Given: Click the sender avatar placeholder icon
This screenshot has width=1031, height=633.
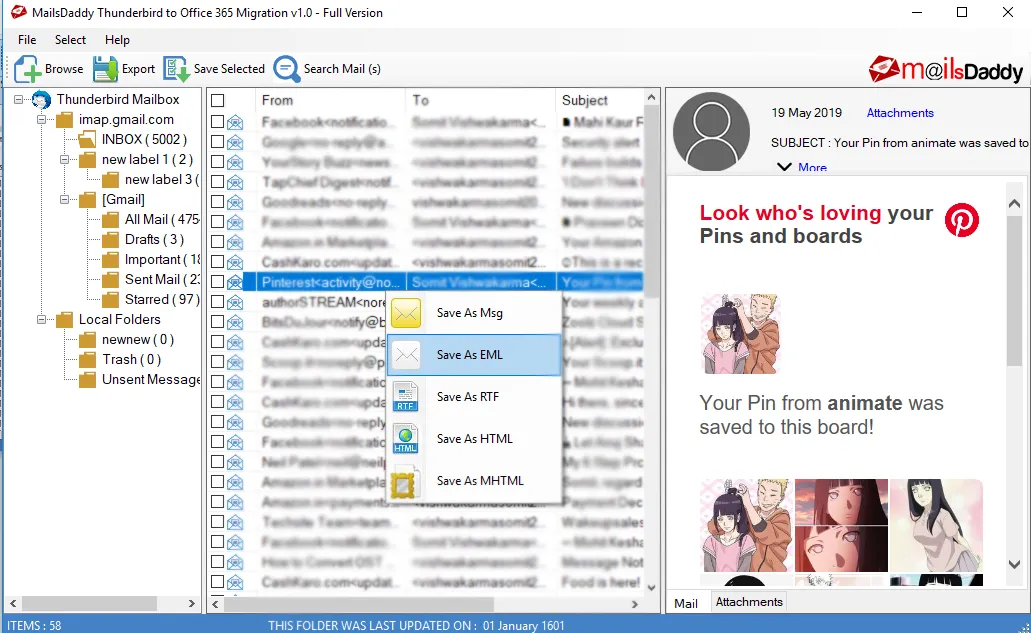Looking at the screenshot, I should [711, 131].
